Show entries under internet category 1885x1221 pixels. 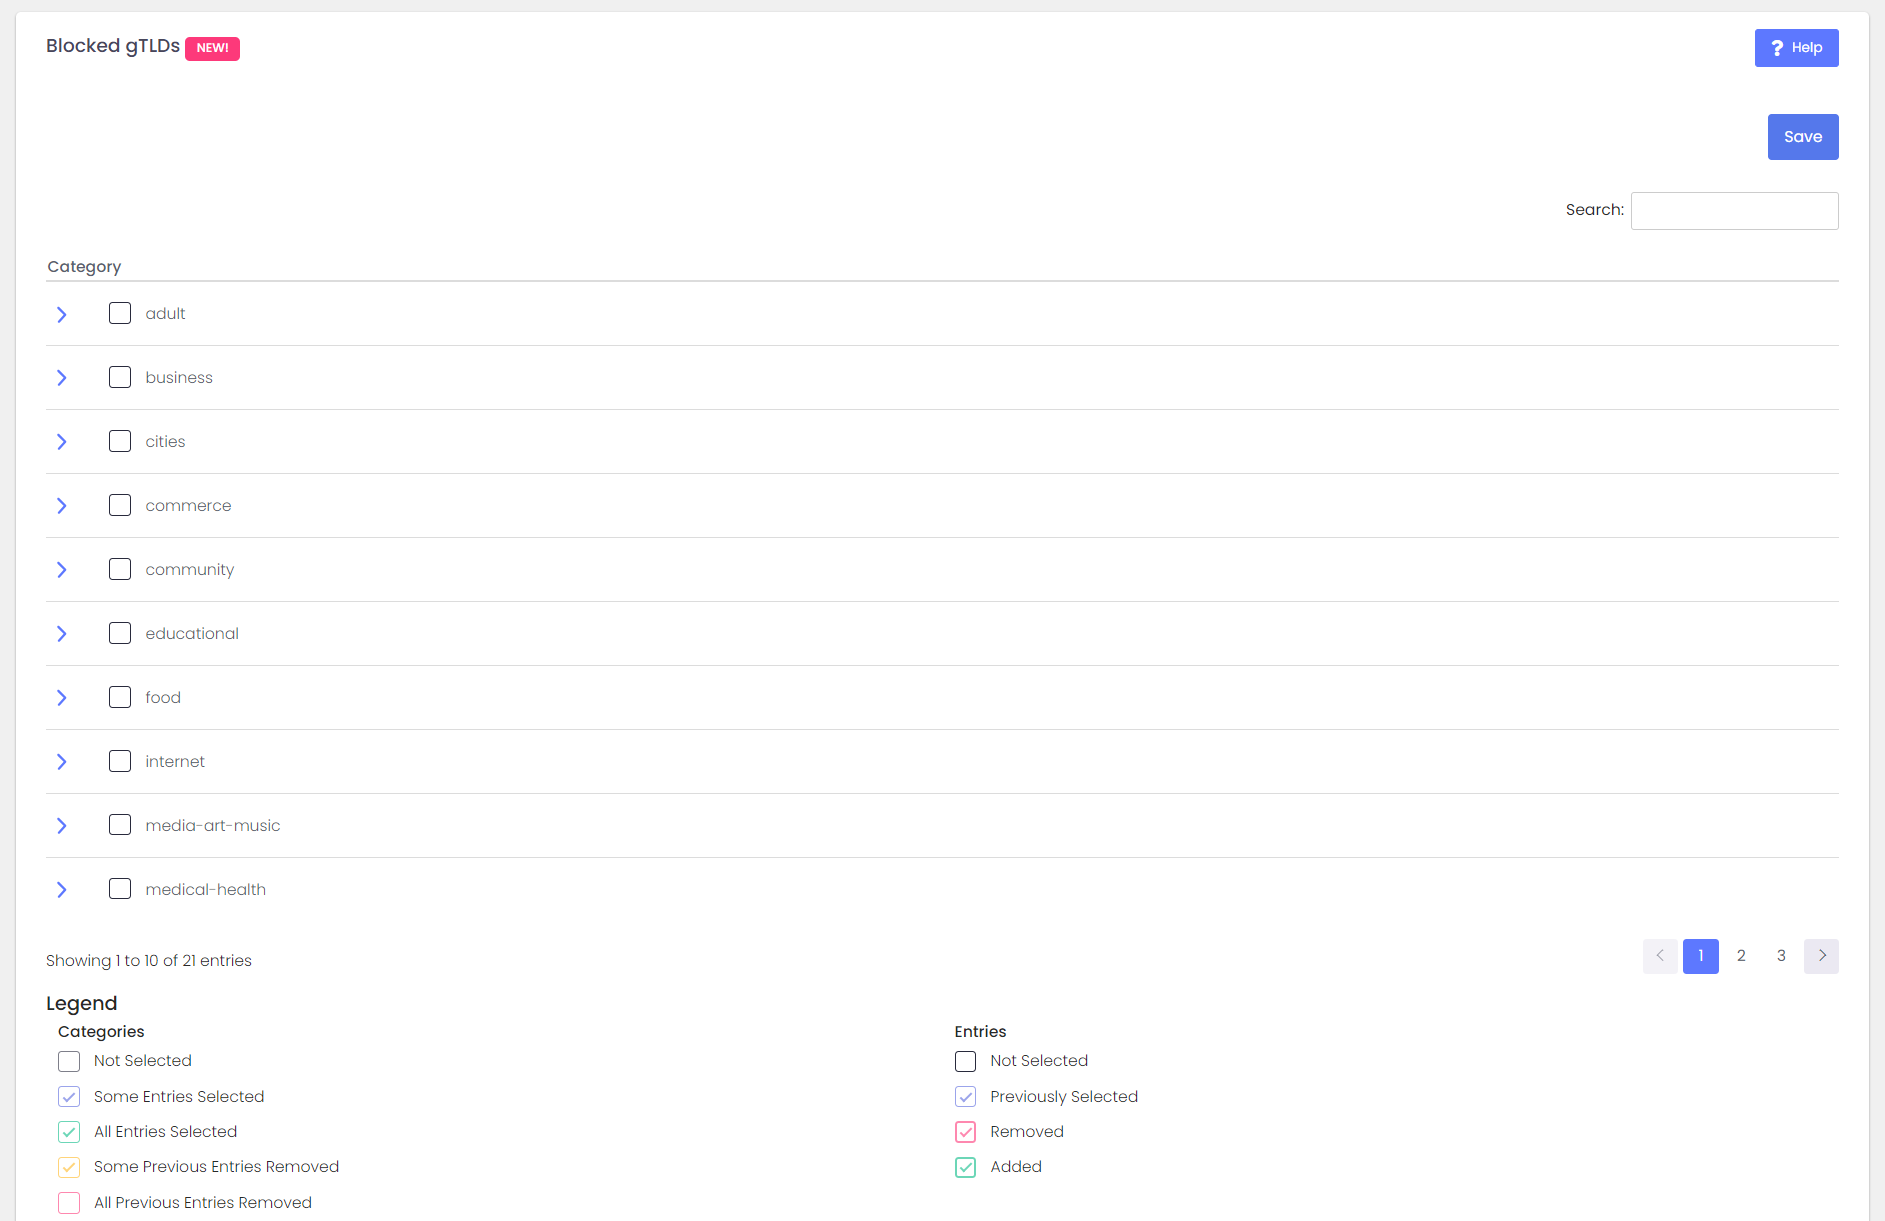62,762
